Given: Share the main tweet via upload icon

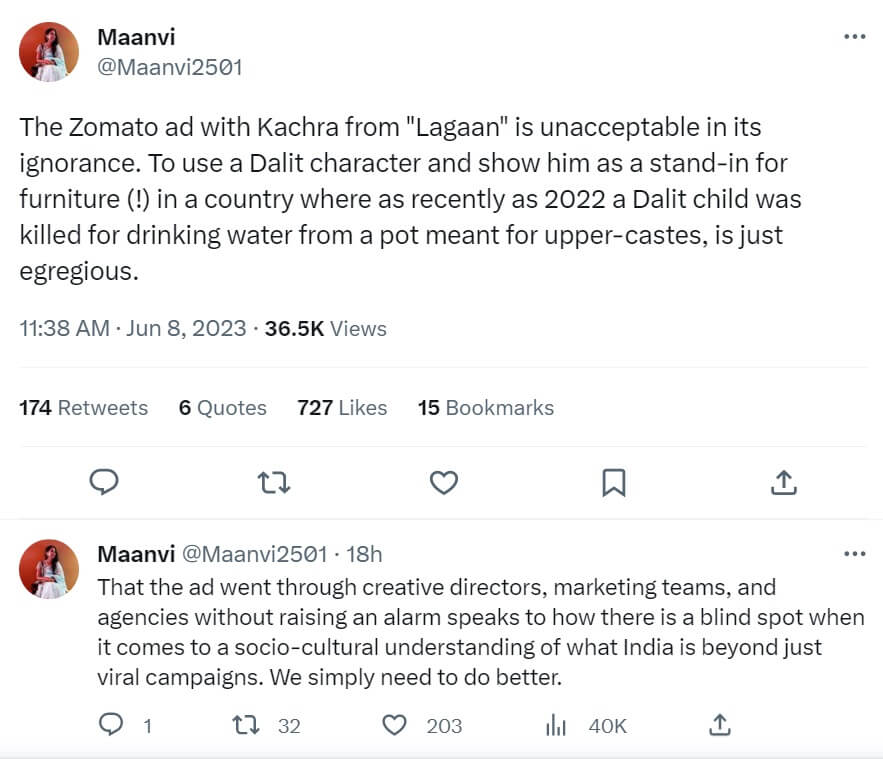Looking at the screenshot, I should point(784,483).
